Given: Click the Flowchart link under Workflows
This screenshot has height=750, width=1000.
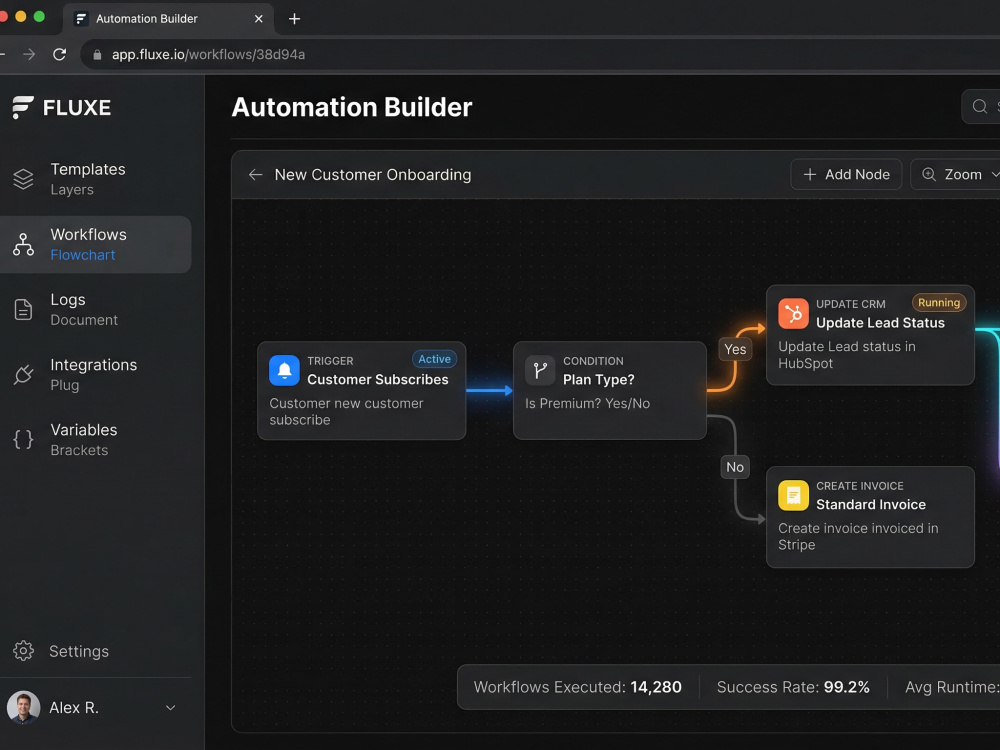Looking at the screenshot, I should coord(83,254).
